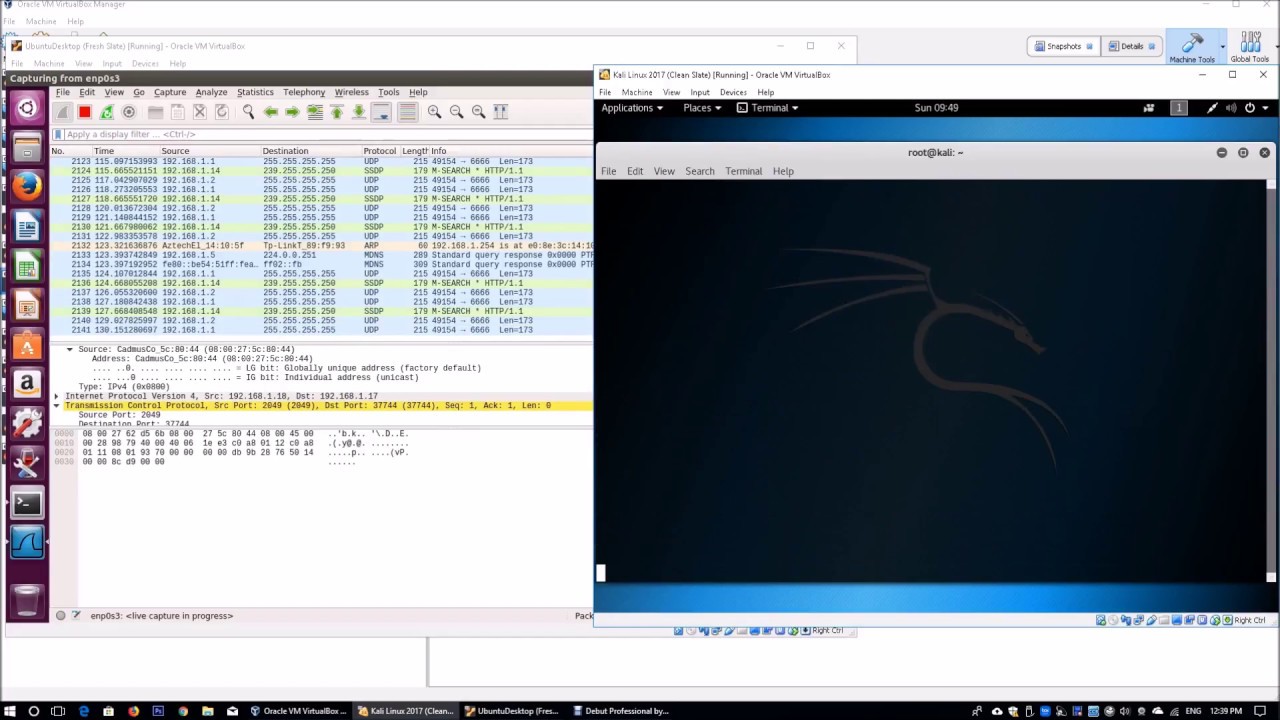The image size is (1280, 720).
Task: Open Ubuntu Software from launcher
Action: (x=27, y=345)
